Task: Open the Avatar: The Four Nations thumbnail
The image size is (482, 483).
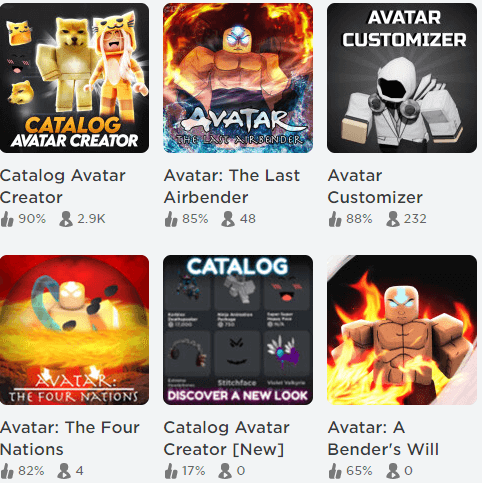Action: (x=74, y=330)
